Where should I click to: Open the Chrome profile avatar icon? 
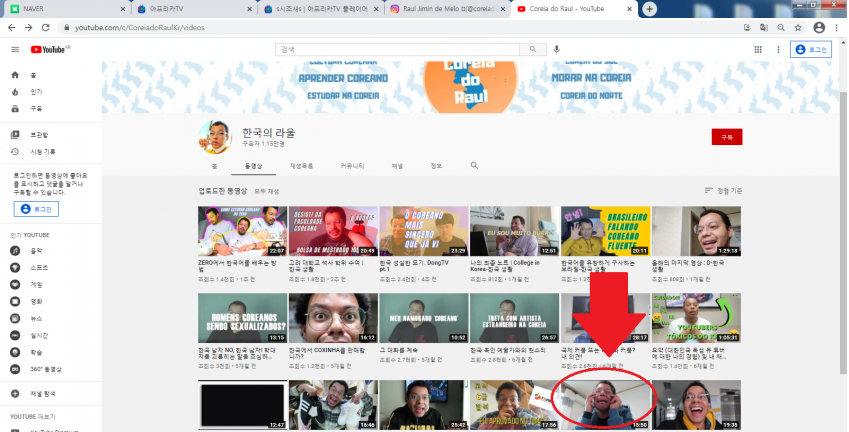point(819,28)
